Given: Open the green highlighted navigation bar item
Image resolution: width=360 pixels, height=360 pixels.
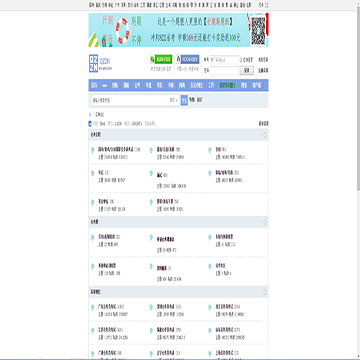Looking at the screenshot, I should 227,85.
